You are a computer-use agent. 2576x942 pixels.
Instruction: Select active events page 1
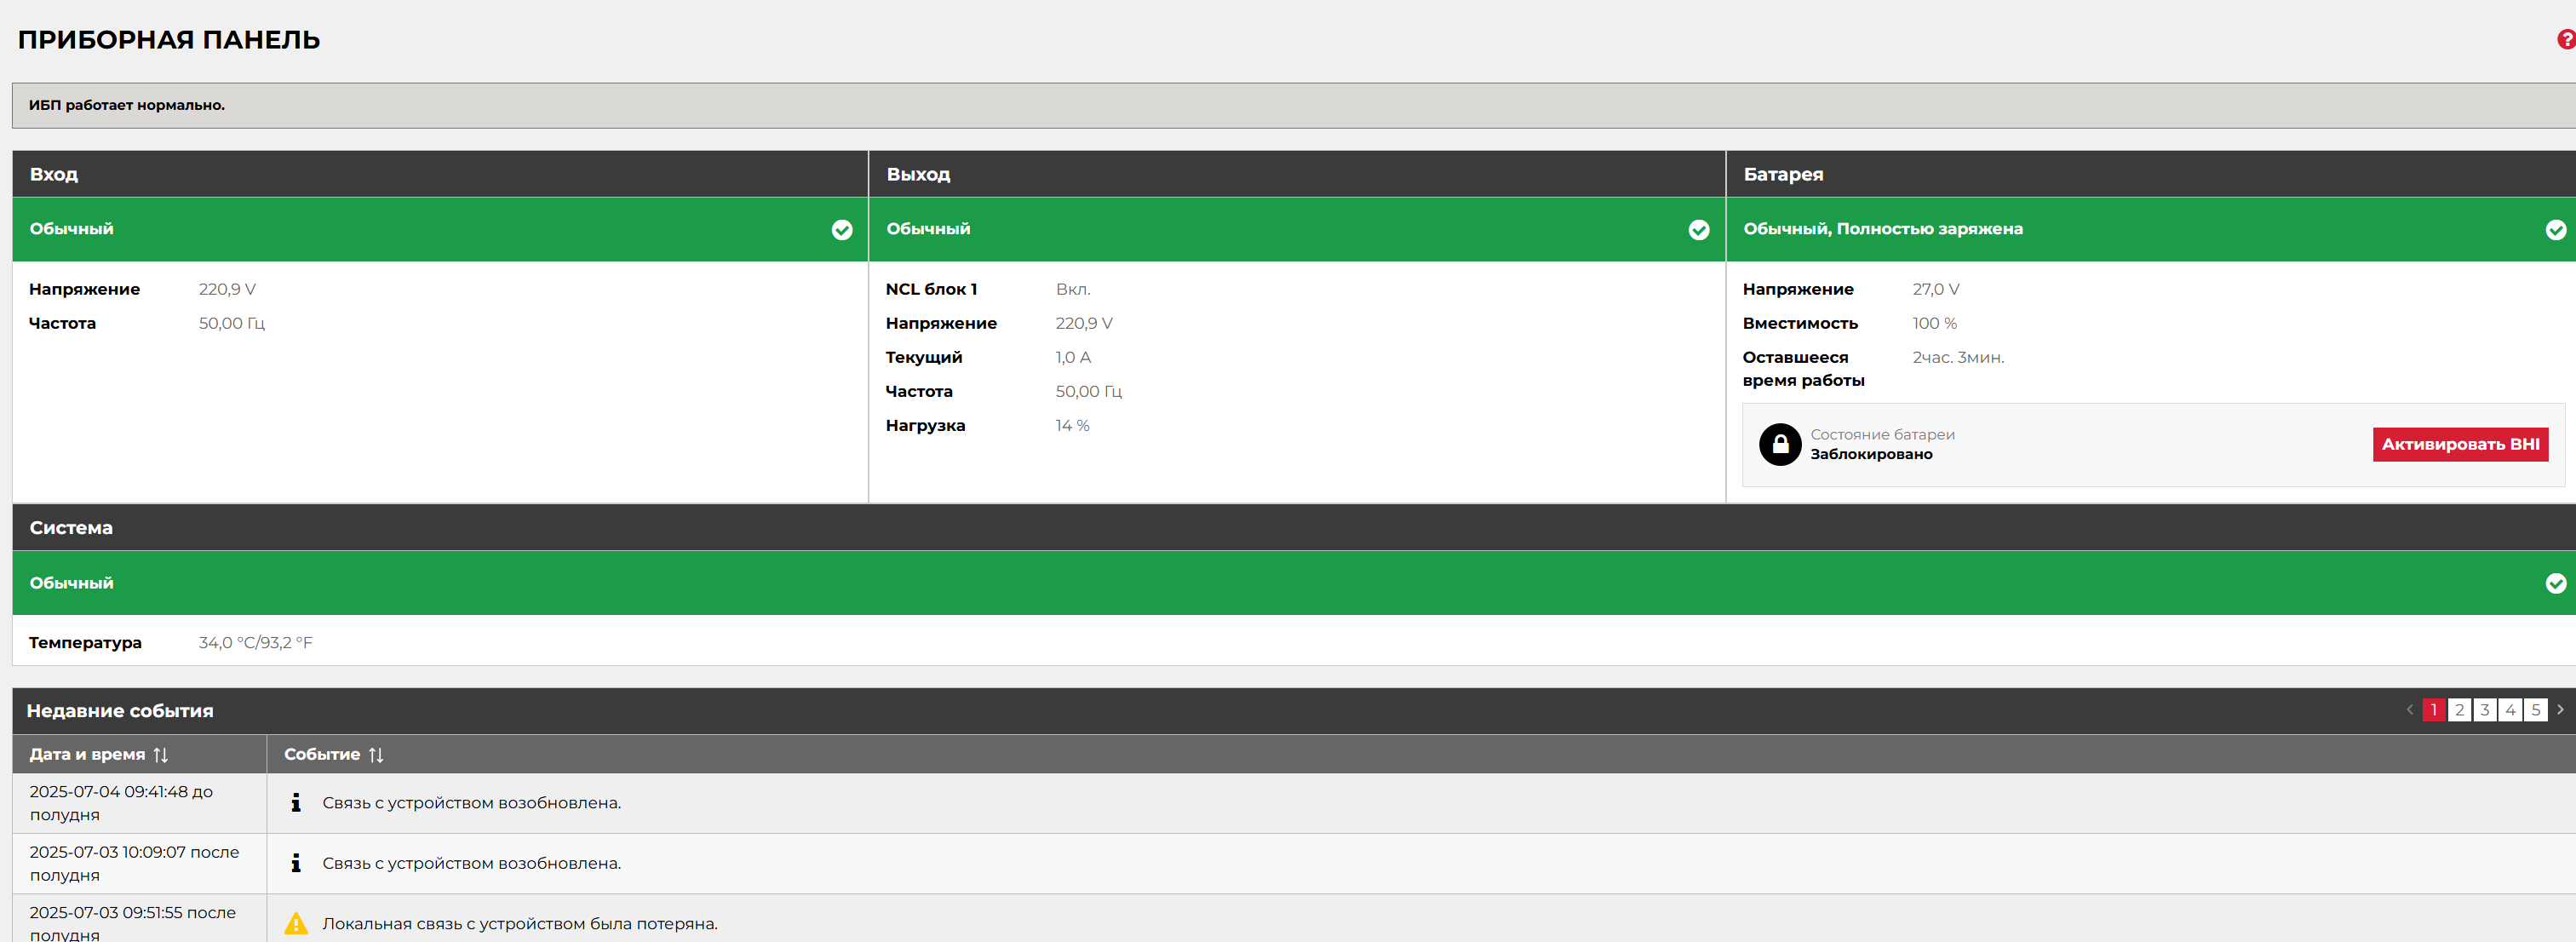click(x=2433, y=710)
